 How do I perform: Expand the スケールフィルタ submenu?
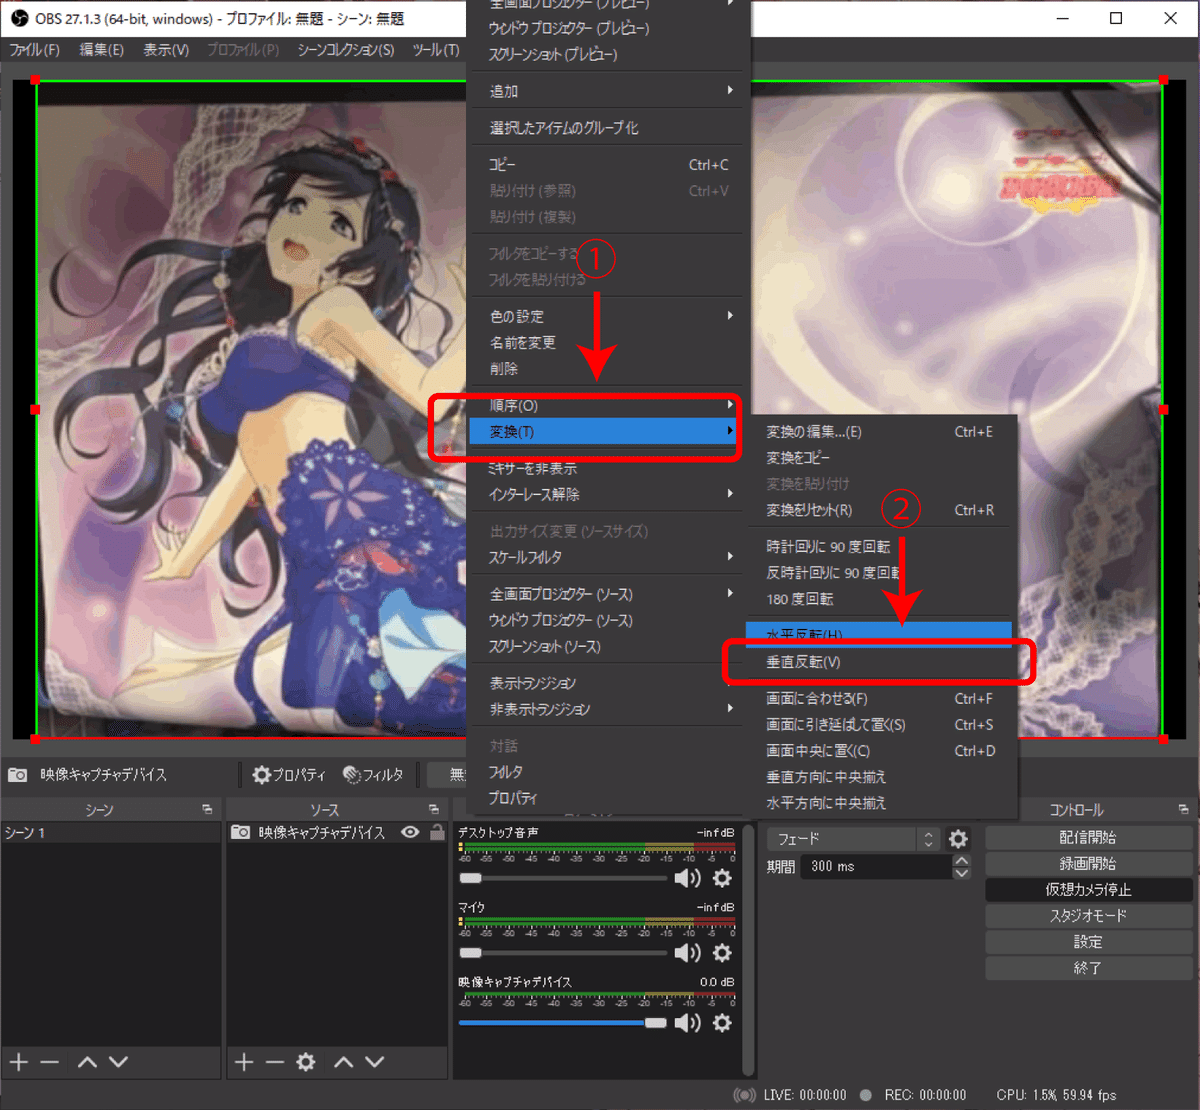(608, 557)
